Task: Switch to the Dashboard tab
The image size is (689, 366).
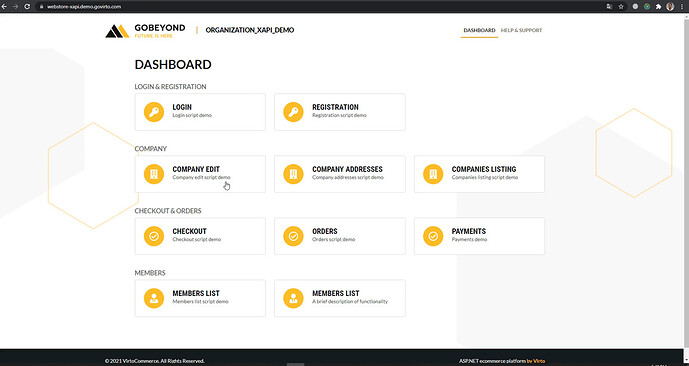Action: click(x=479, y=30)
